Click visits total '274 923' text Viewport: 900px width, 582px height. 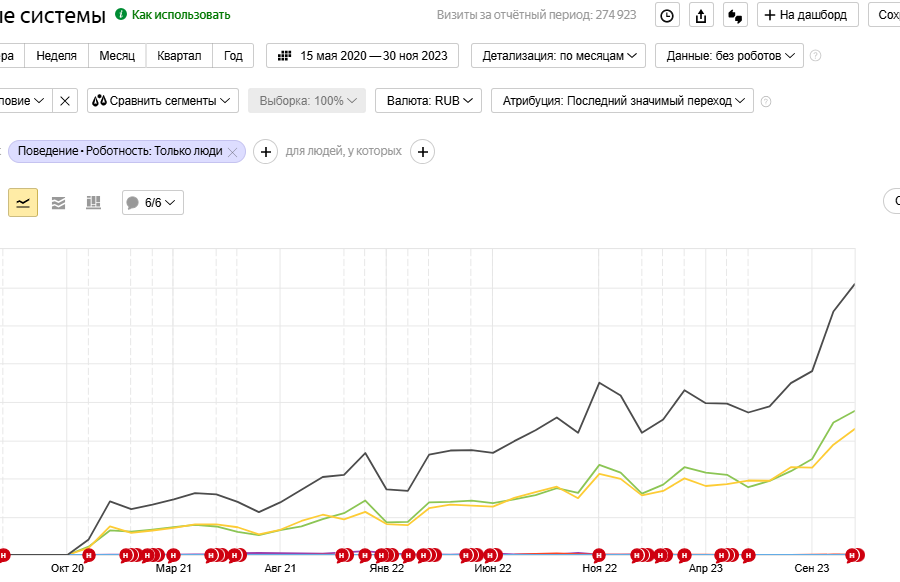(x=616, y=15)
